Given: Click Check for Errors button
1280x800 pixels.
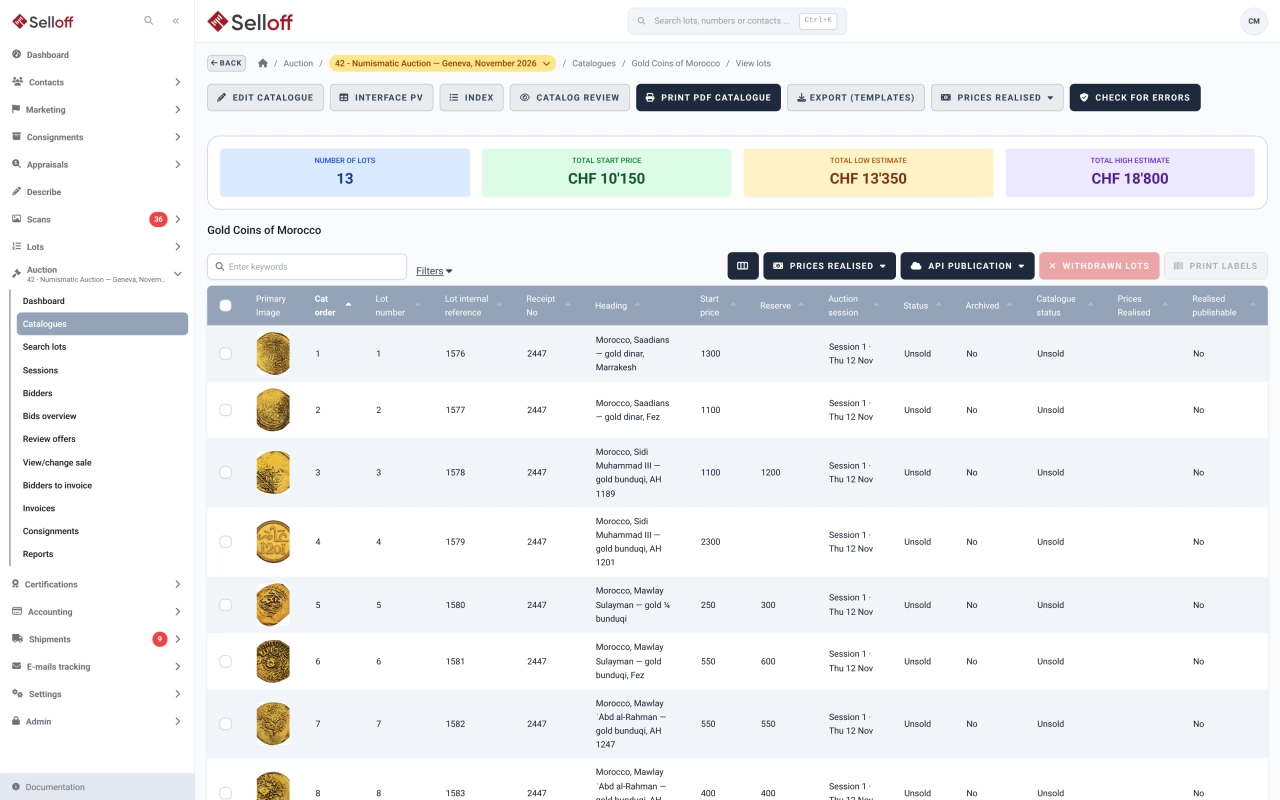Looking at the screenshot, I should pyautogui.click(x=1135, y=98).
